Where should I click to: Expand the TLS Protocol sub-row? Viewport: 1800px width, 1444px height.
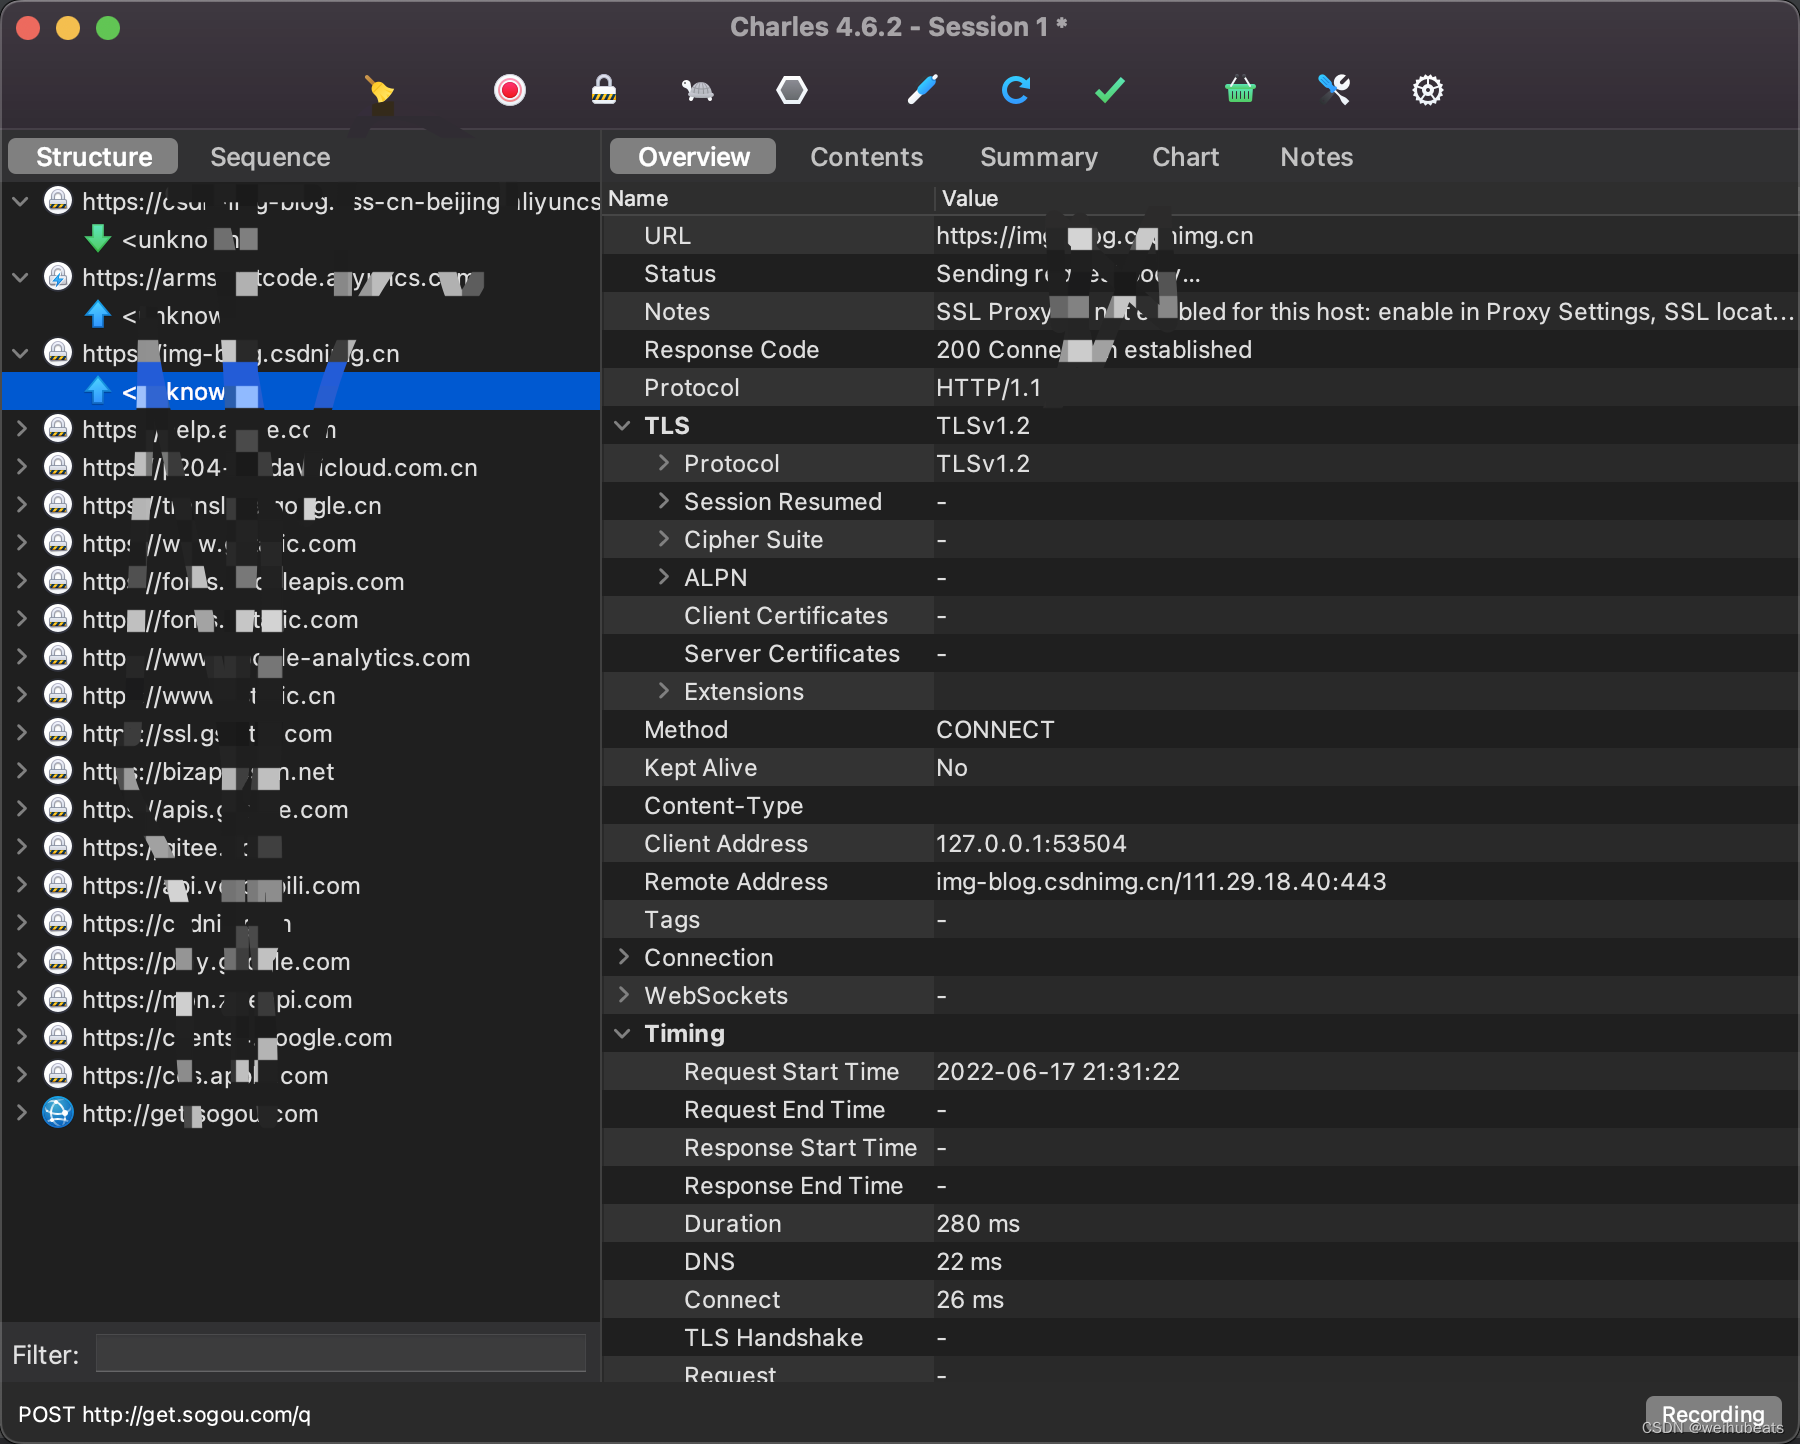click(663, 464)
